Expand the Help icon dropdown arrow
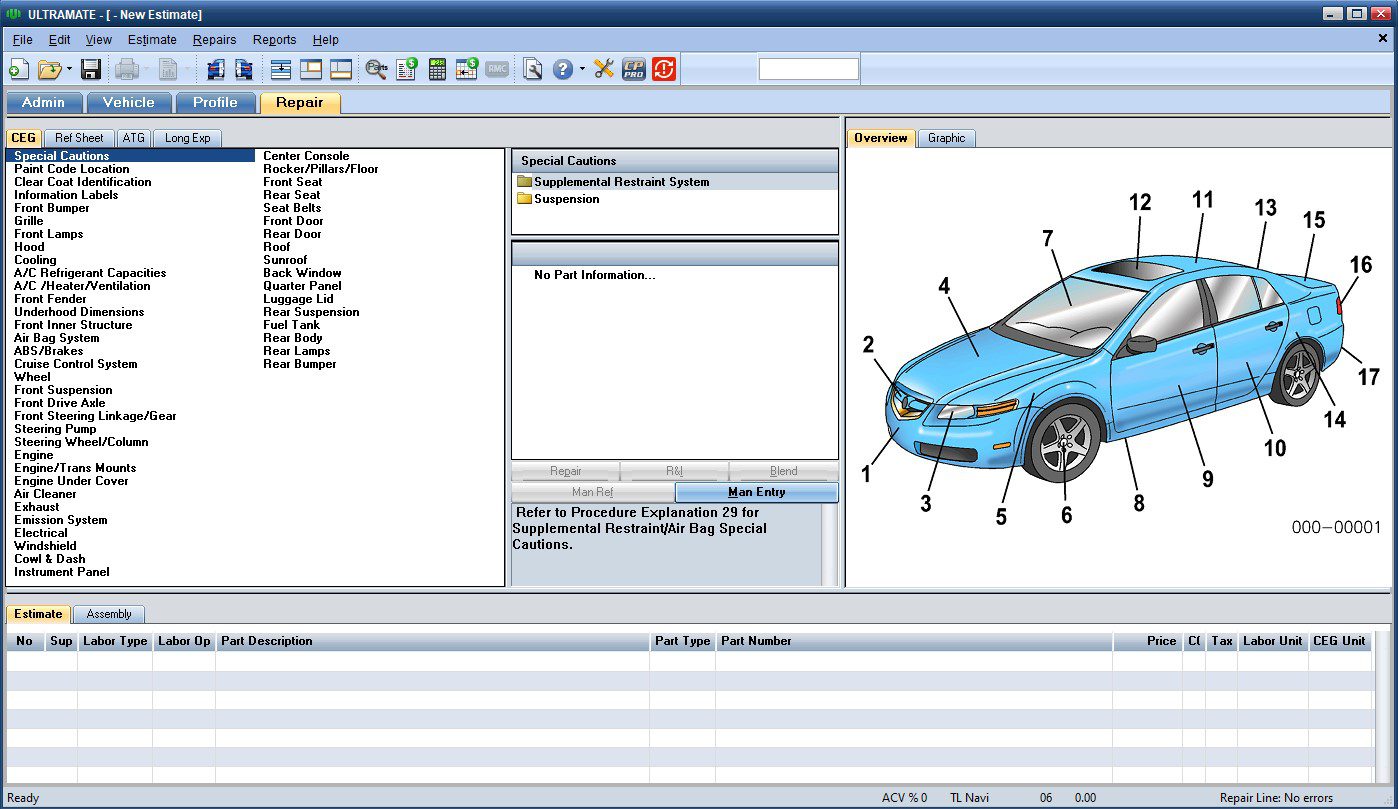Screen dimensions: 1398x809 582,69
